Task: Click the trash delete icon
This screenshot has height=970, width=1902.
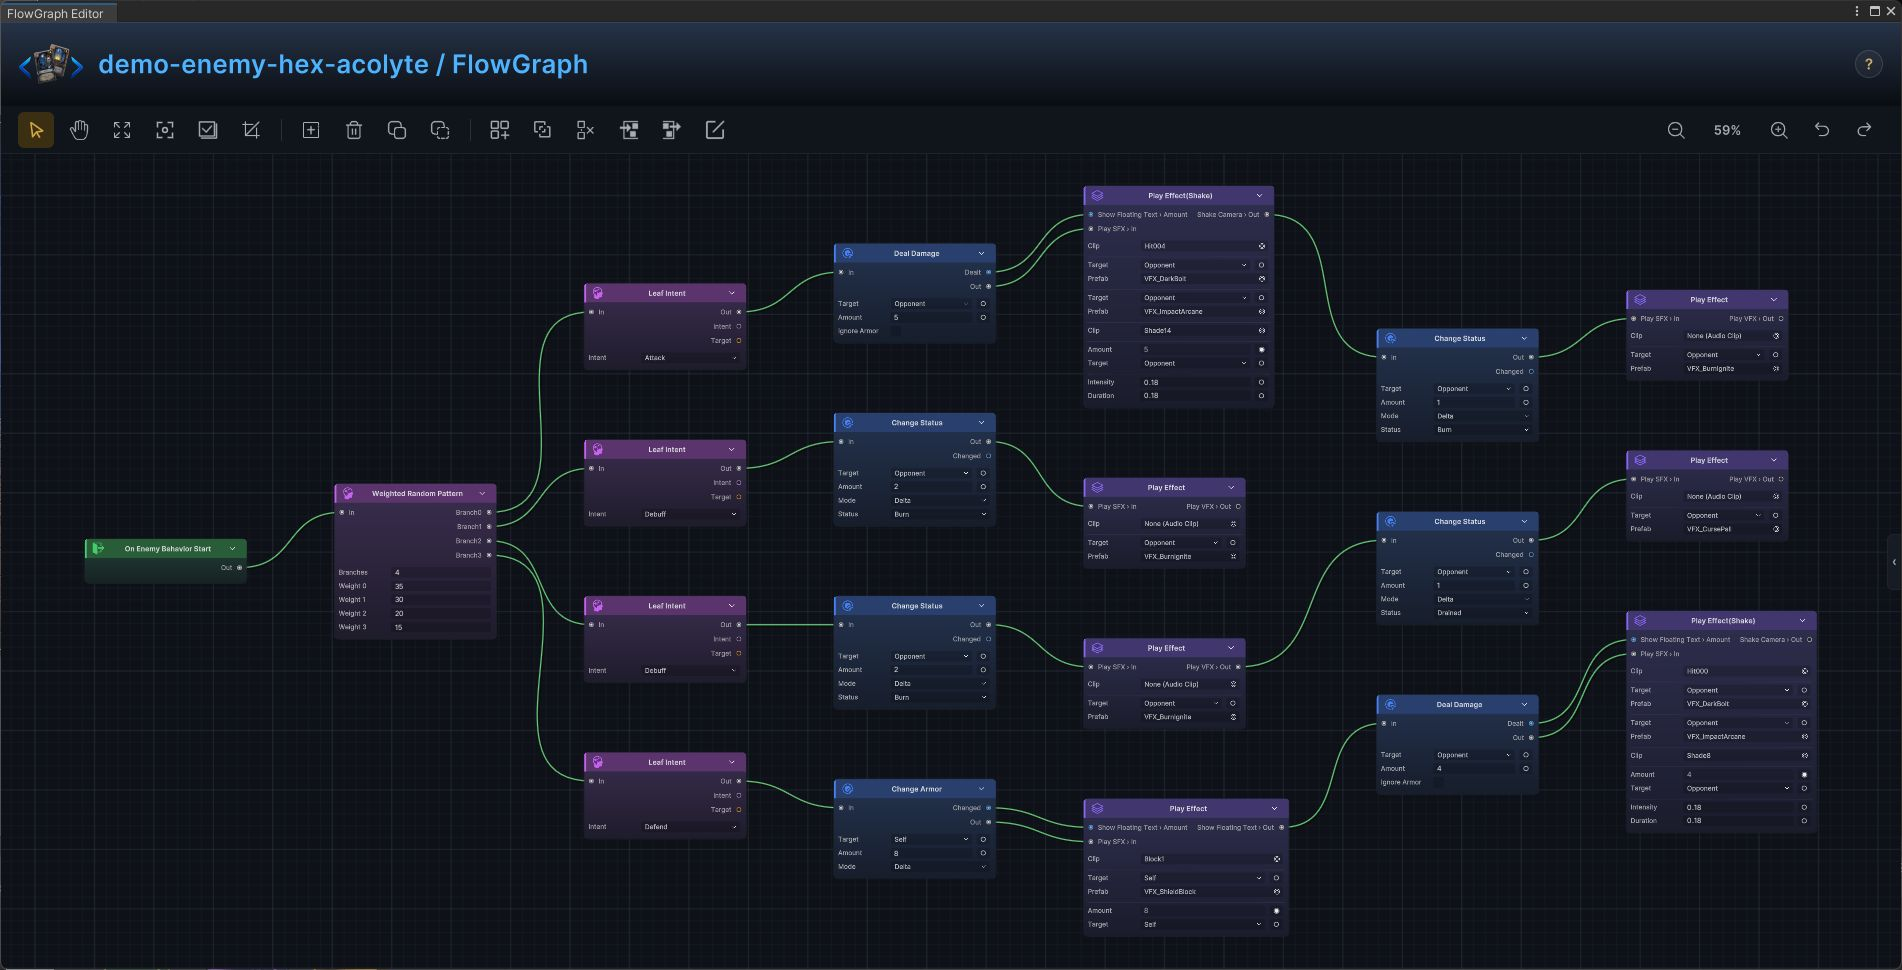Action: (354, 130)
